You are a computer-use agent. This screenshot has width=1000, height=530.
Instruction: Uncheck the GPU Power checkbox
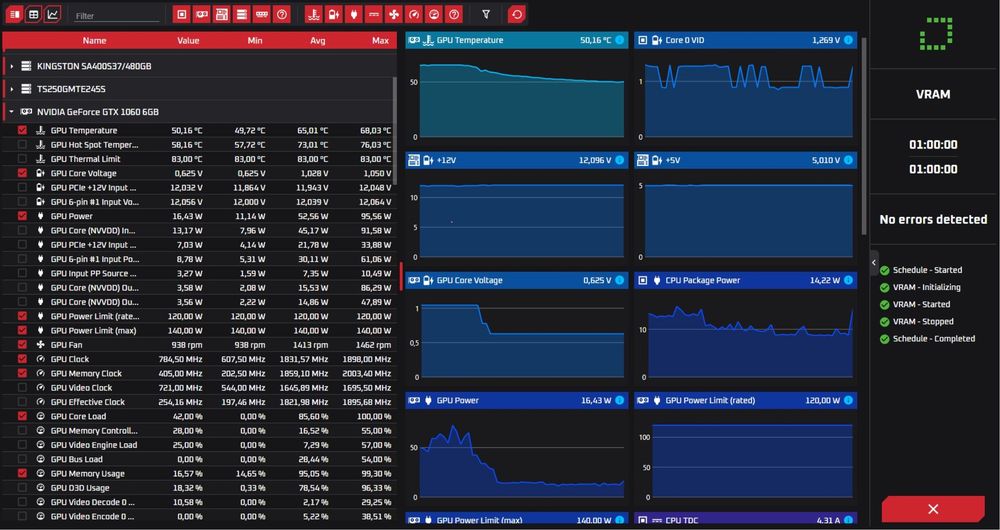click(22, 216)
